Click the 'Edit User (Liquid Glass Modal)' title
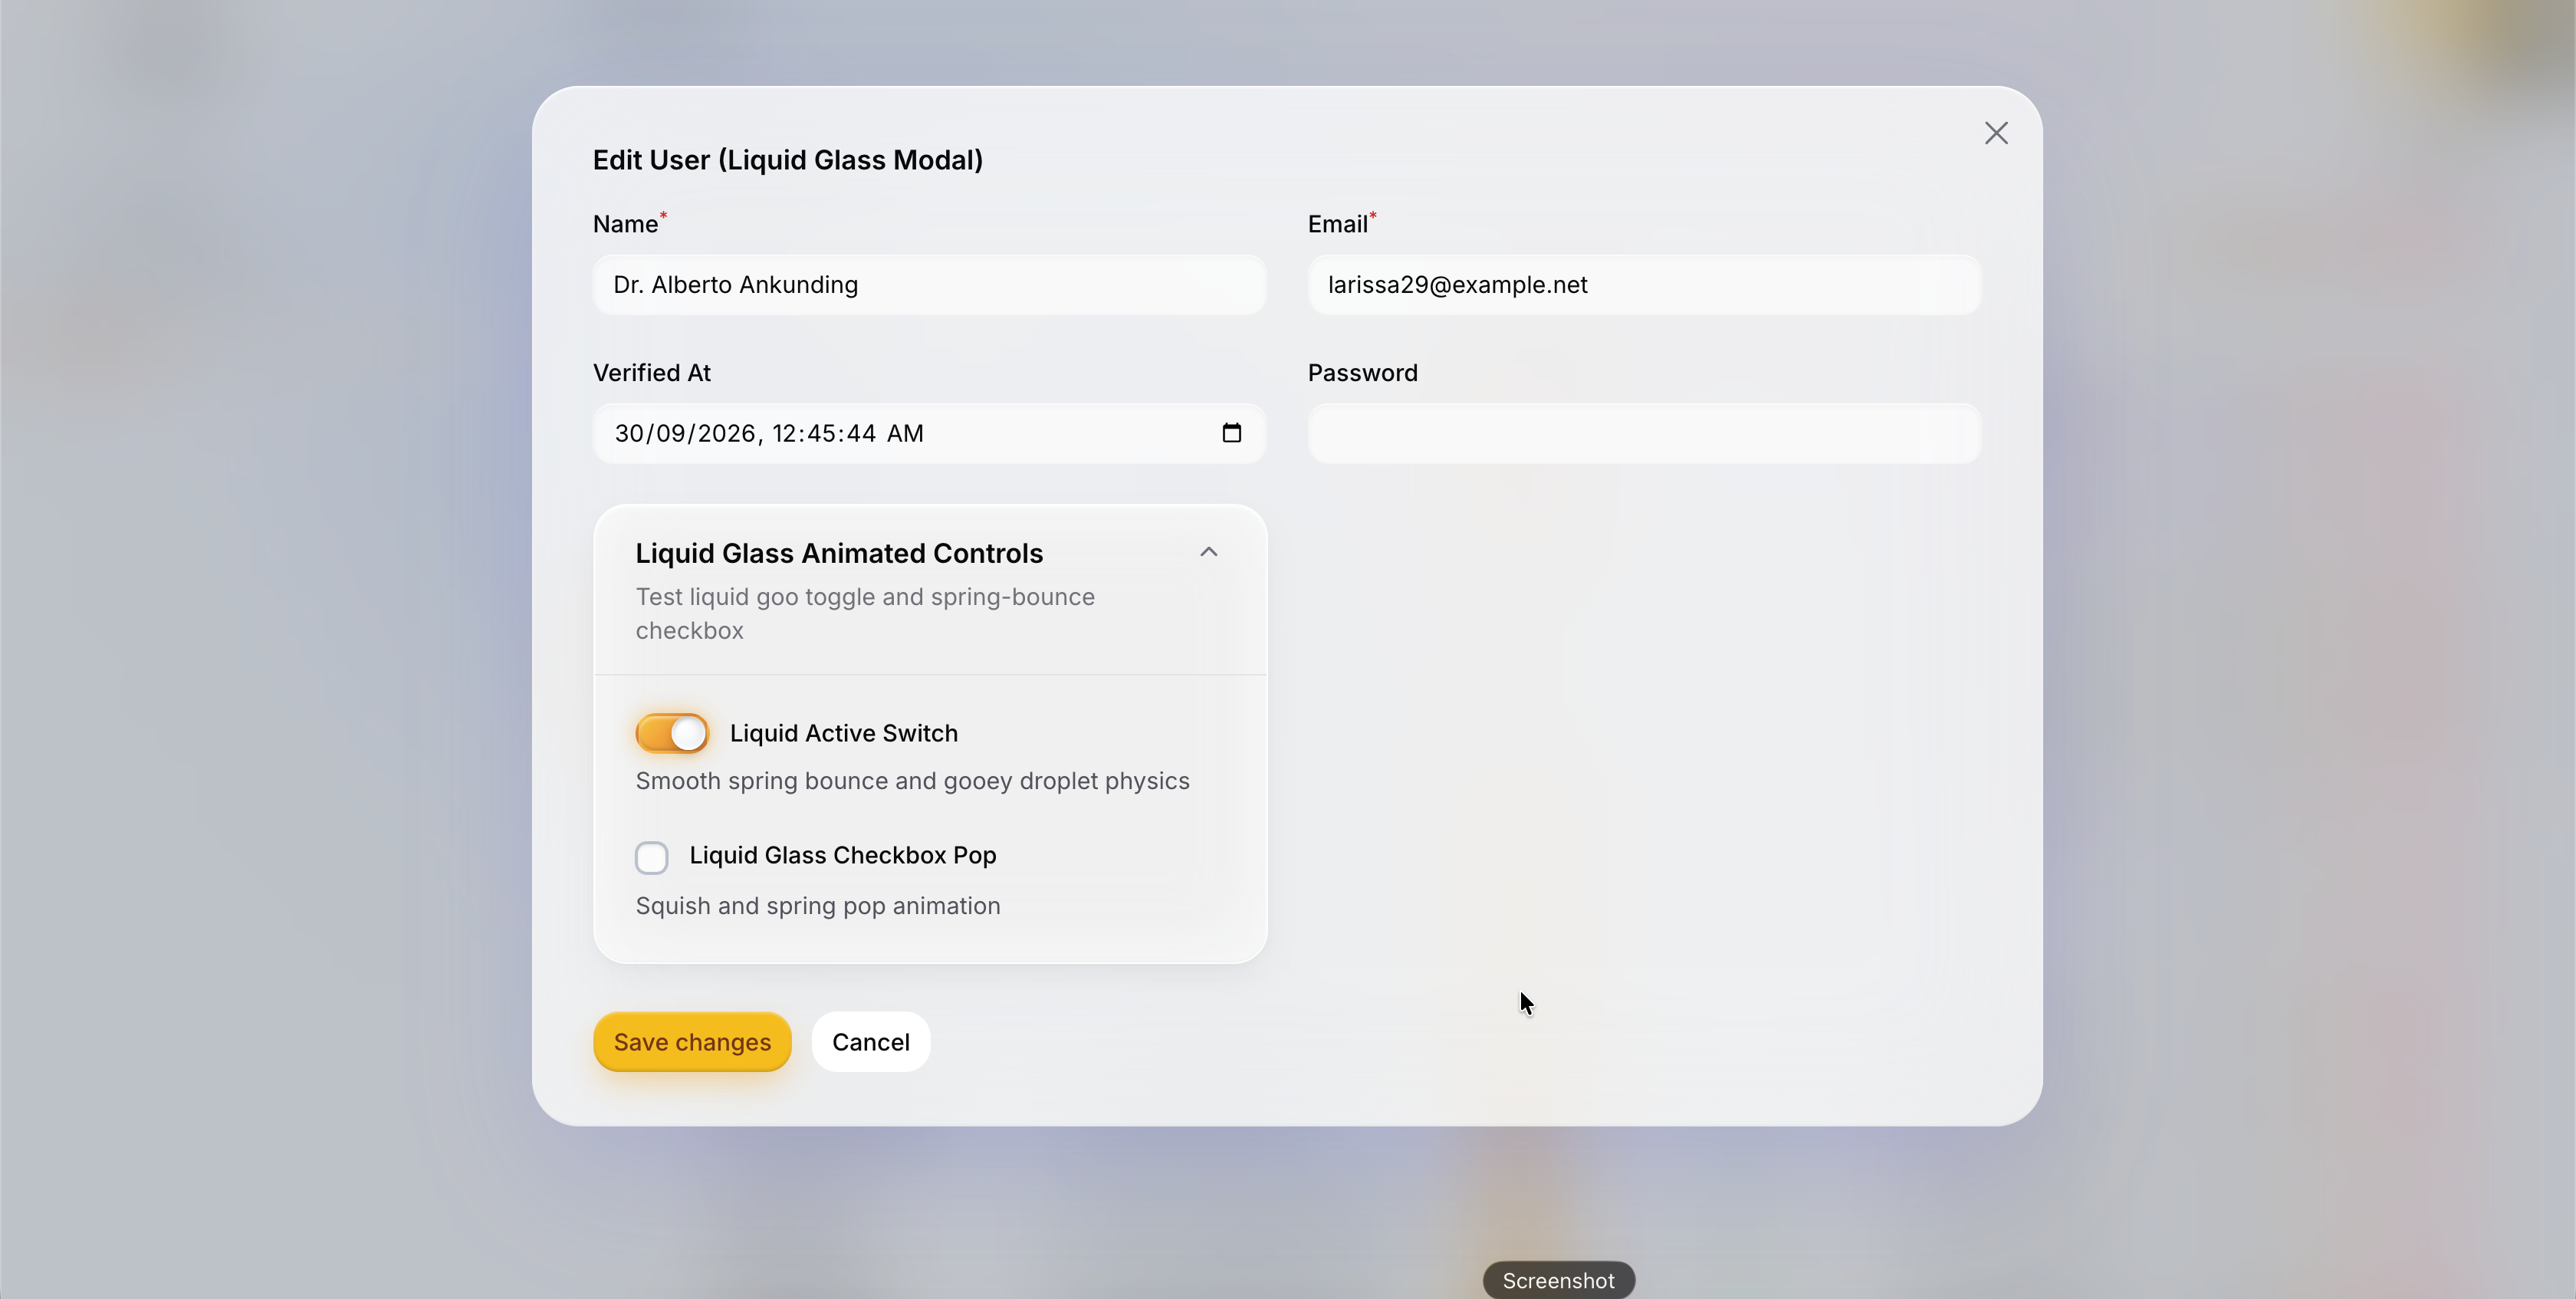 coord(788,160)
